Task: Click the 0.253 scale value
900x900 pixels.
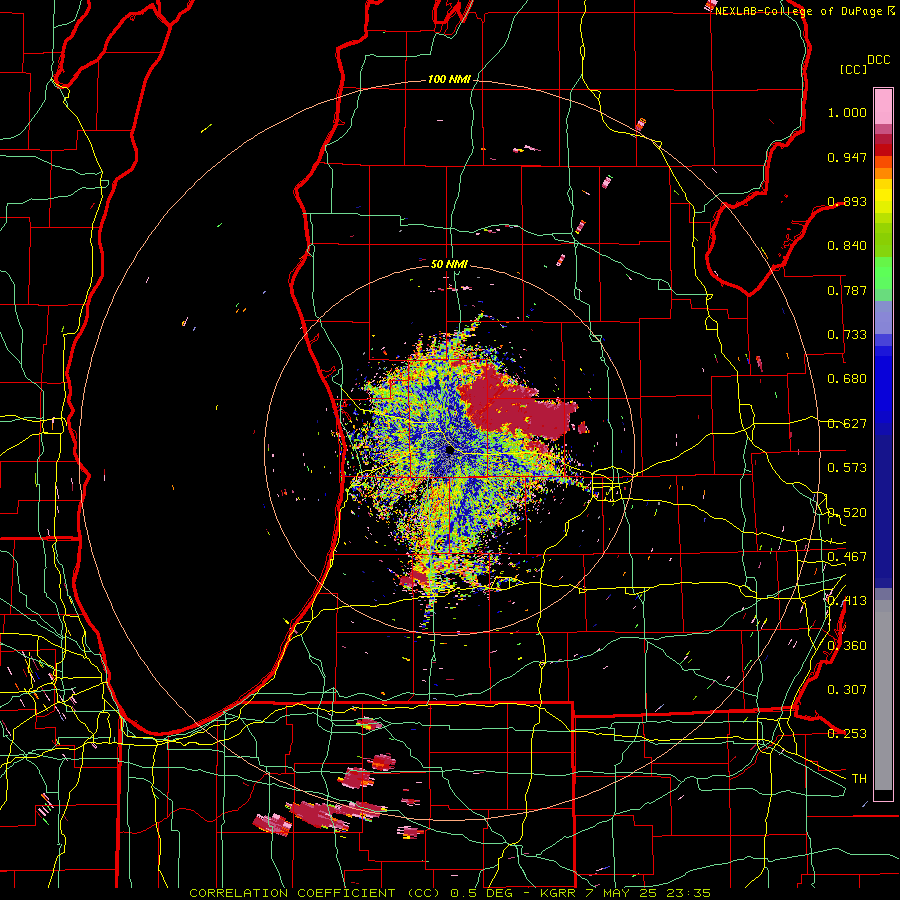Action: 847,734
